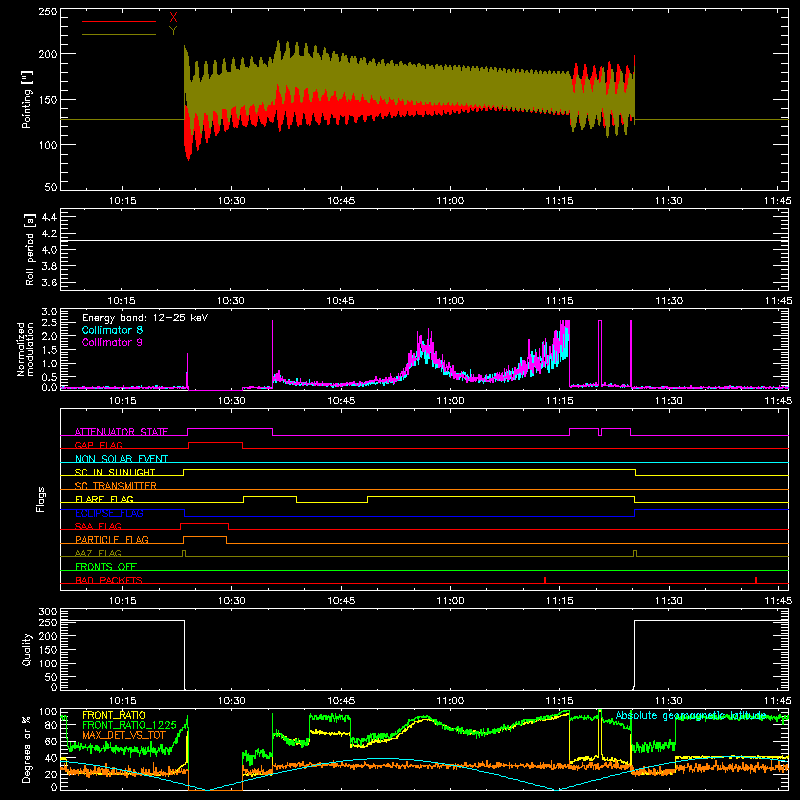Image resolution: width=800 pixels, height=800 pixels.
Task: Click the BAD_PACKETS spike near 11:13
Action: click(545, 580)
